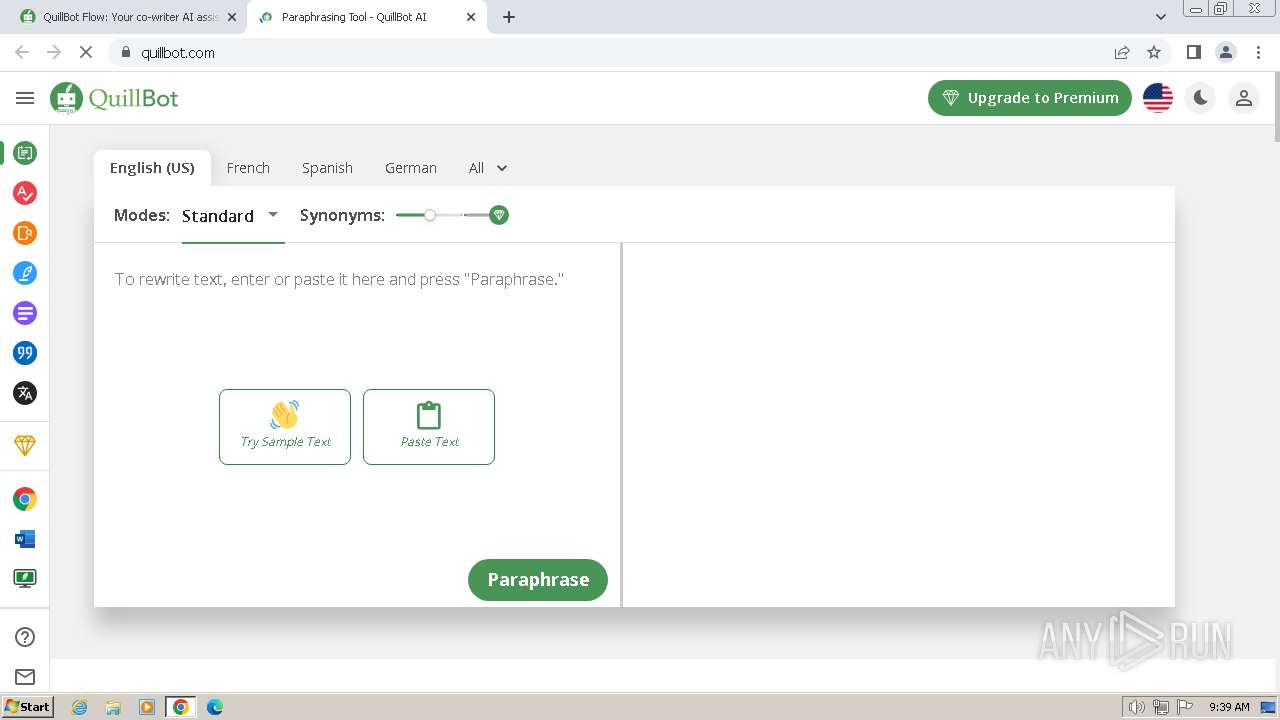The image size is (1280, 720).
Task: Open the Co-Writer pen sidebar icon
Action: coord(25,273)
